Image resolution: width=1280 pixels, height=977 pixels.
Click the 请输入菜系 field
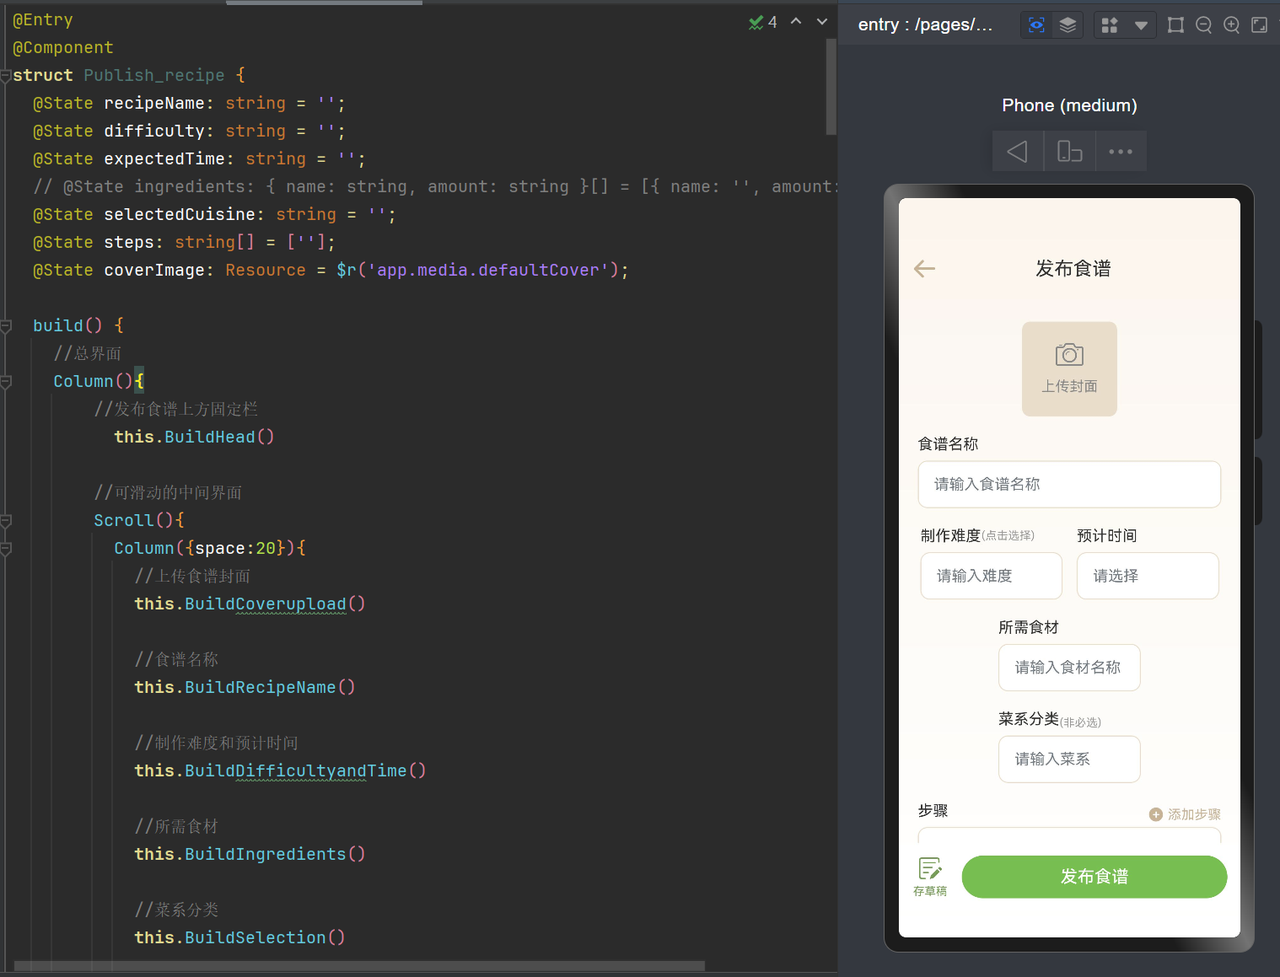(1069, 759)
